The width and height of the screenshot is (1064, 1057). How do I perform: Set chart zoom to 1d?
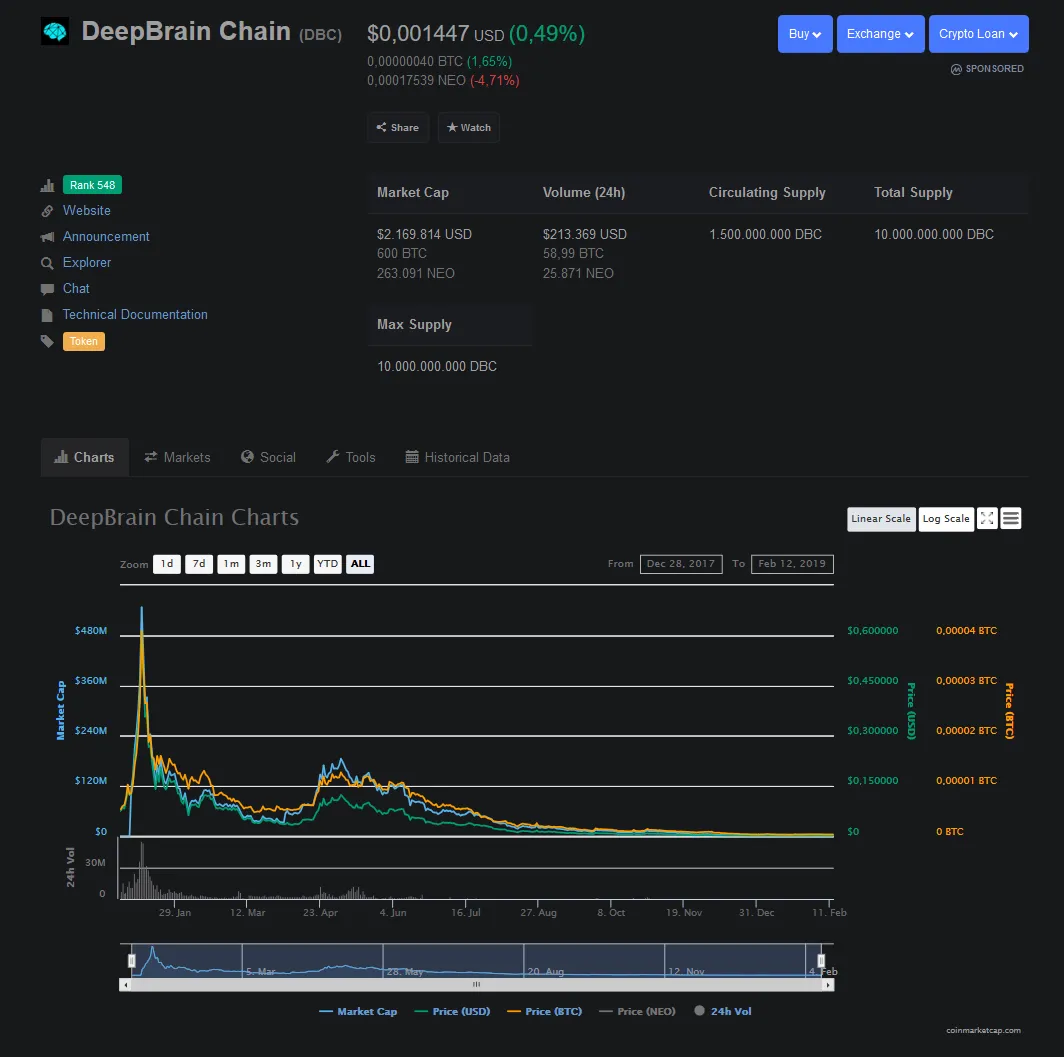(167, 564)
